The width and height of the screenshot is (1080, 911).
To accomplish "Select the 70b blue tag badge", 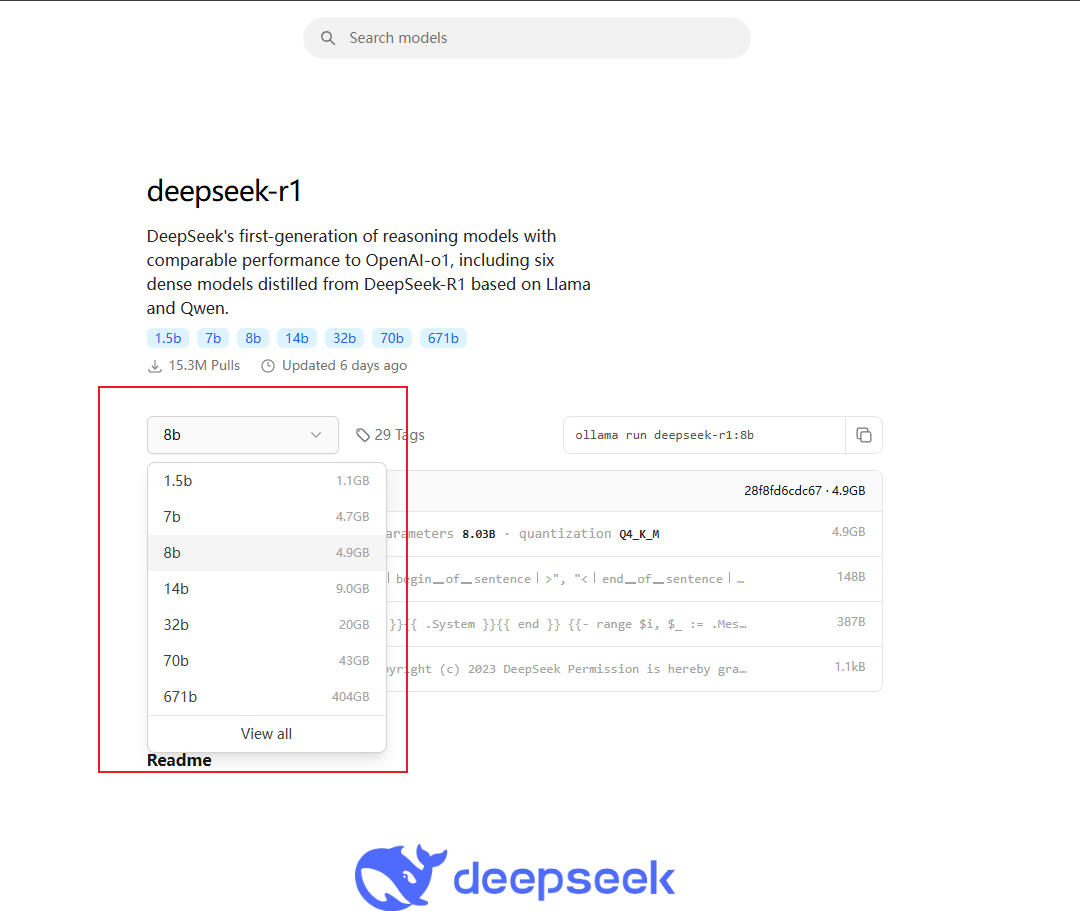I will (392, 338).
